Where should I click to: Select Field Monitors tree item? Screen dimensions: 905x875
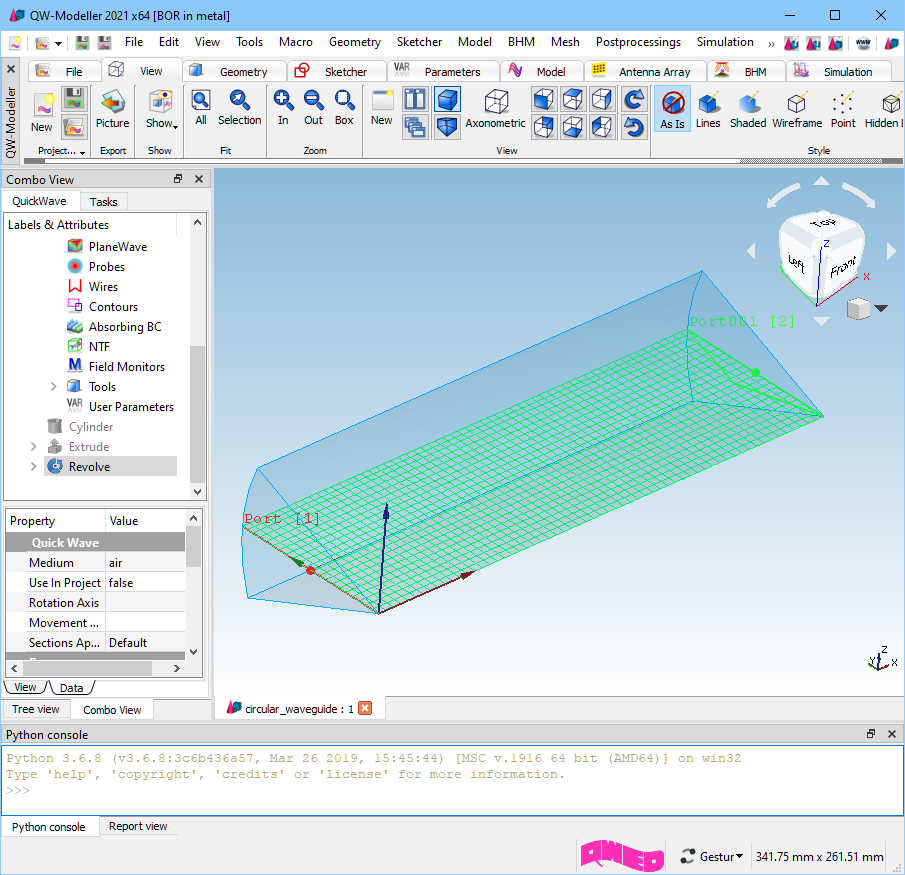coord(116,367)
